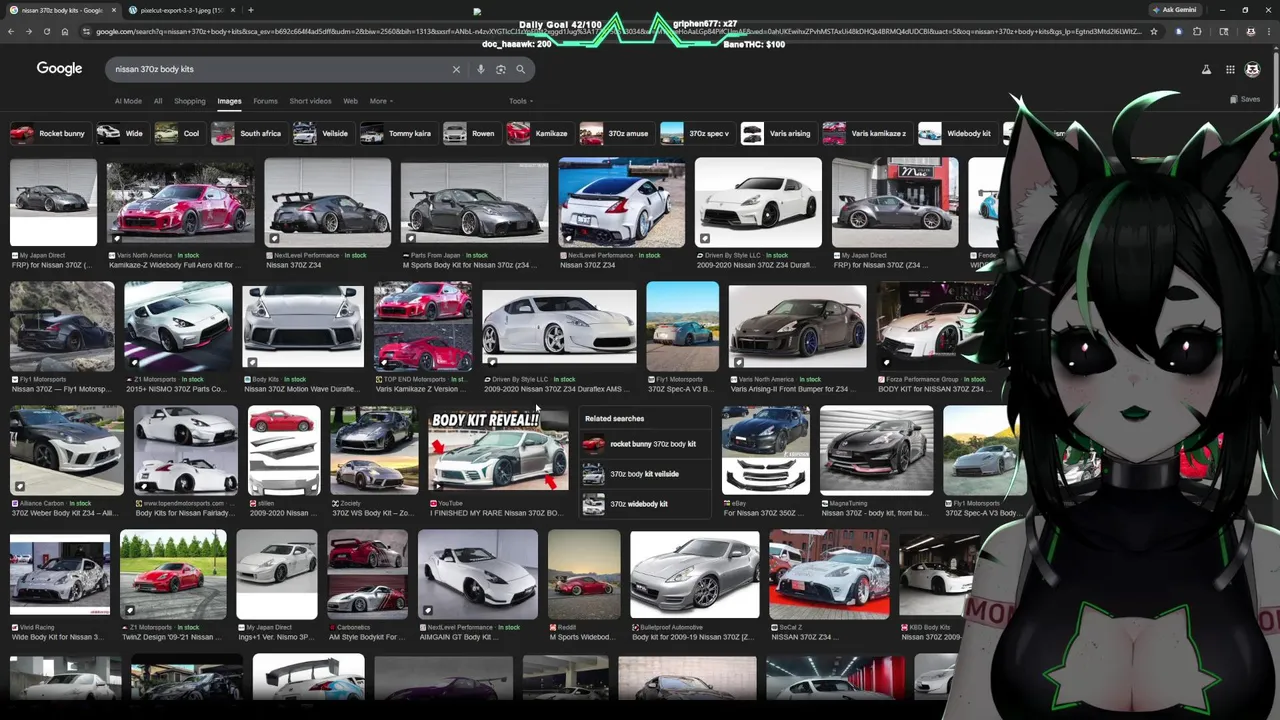The height and width of the screenshot is (720, 1280).
Task: Open the Motion Wave Duraflex bumper image
Action: tap(303, 326)
